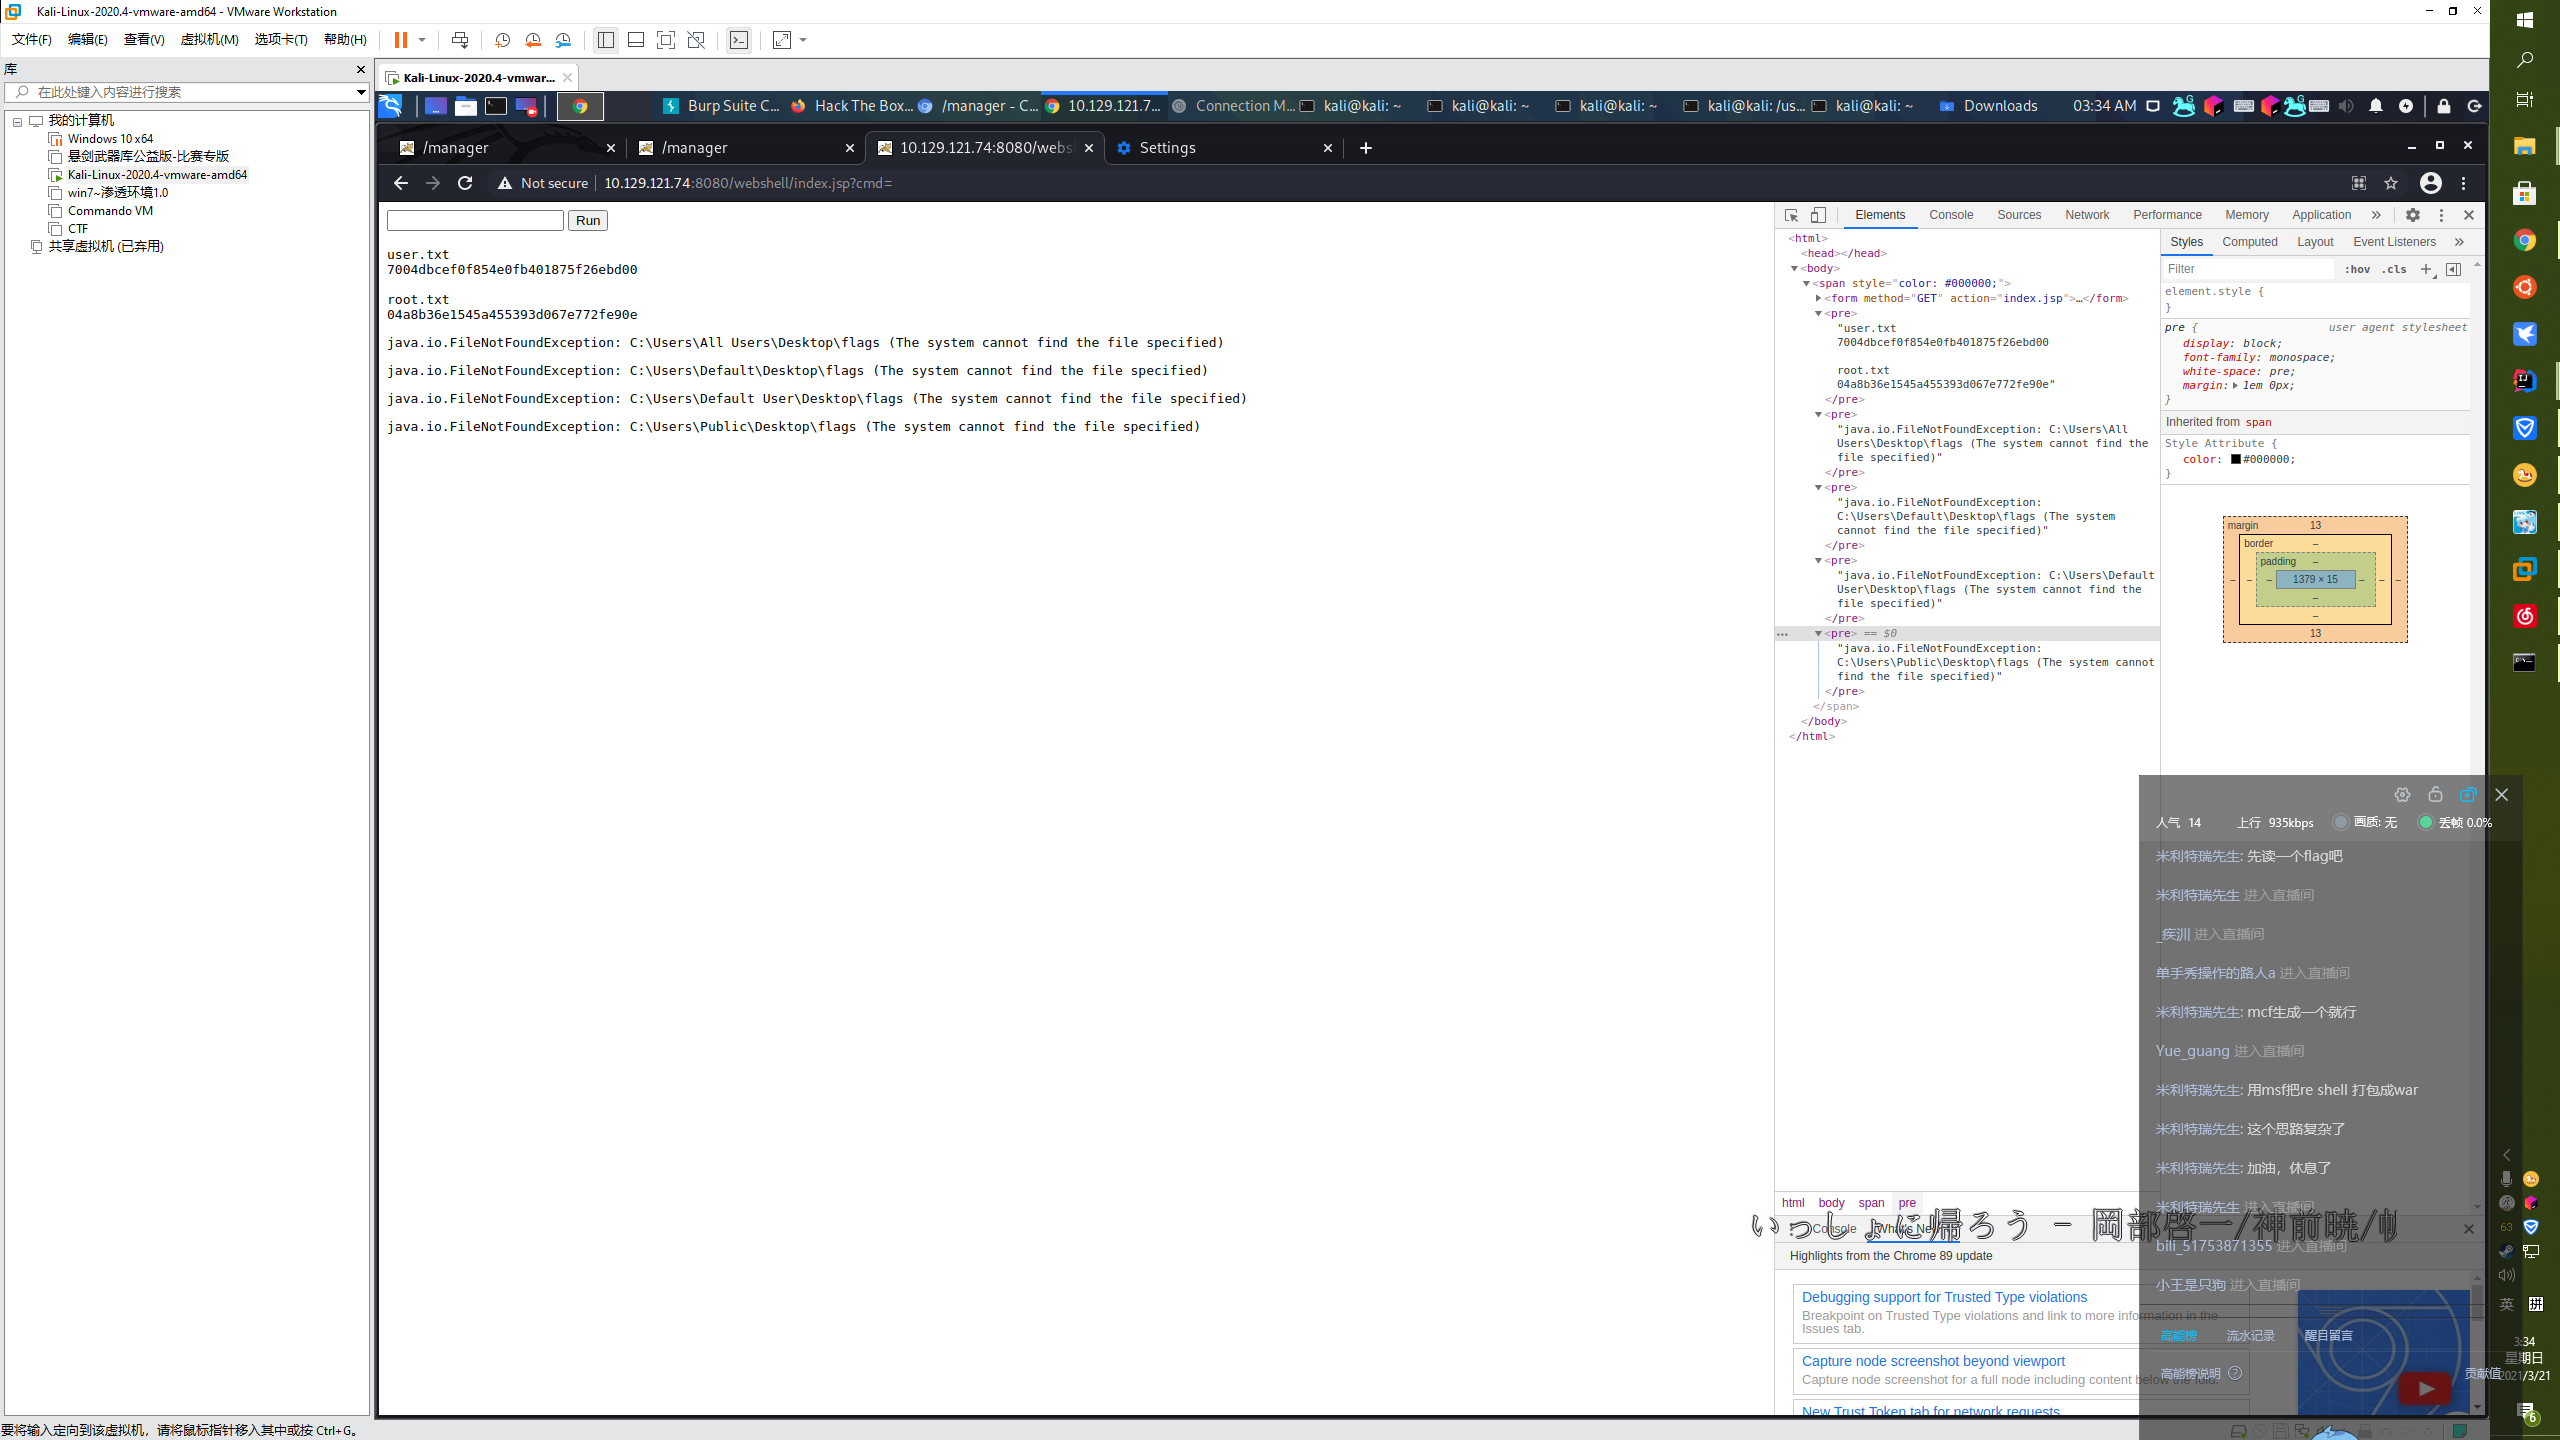The width and height of the screenshot is (2560, 1440).
Task: Open DevTools settings gear
Action: [2413, 215]
